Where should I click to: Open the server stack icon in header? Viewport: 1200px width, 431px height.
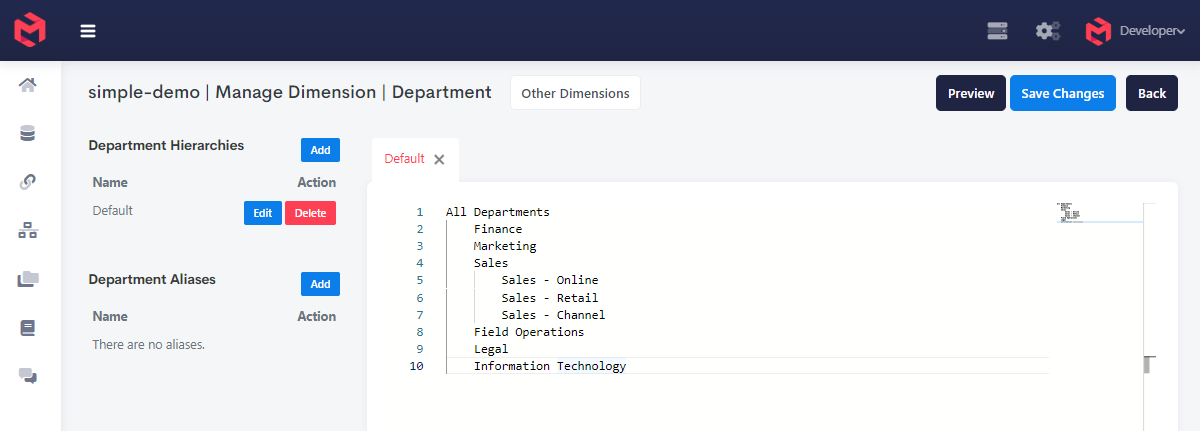[997, 31]
